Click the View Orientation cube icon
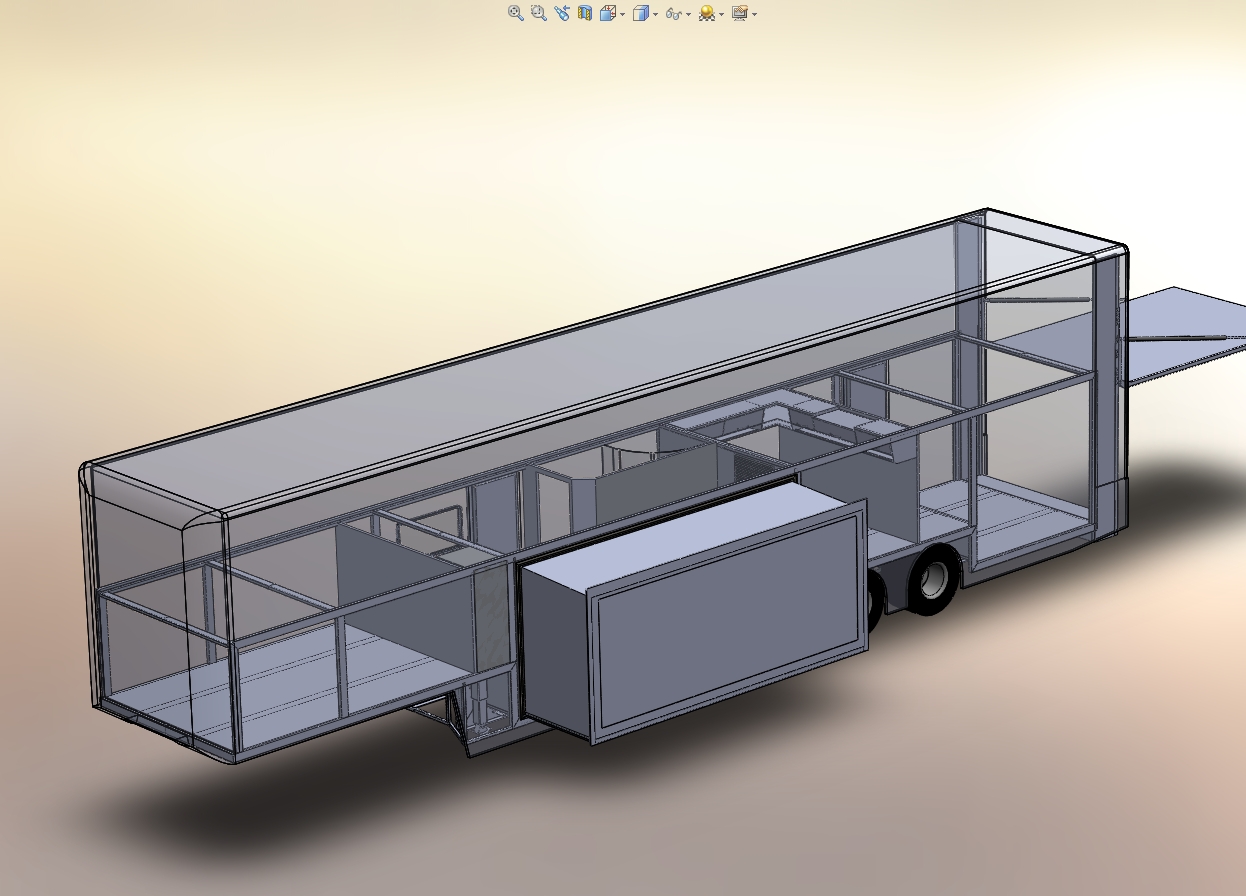The height and width of the screenshot is (896, 1246). (x=608, y=13)
